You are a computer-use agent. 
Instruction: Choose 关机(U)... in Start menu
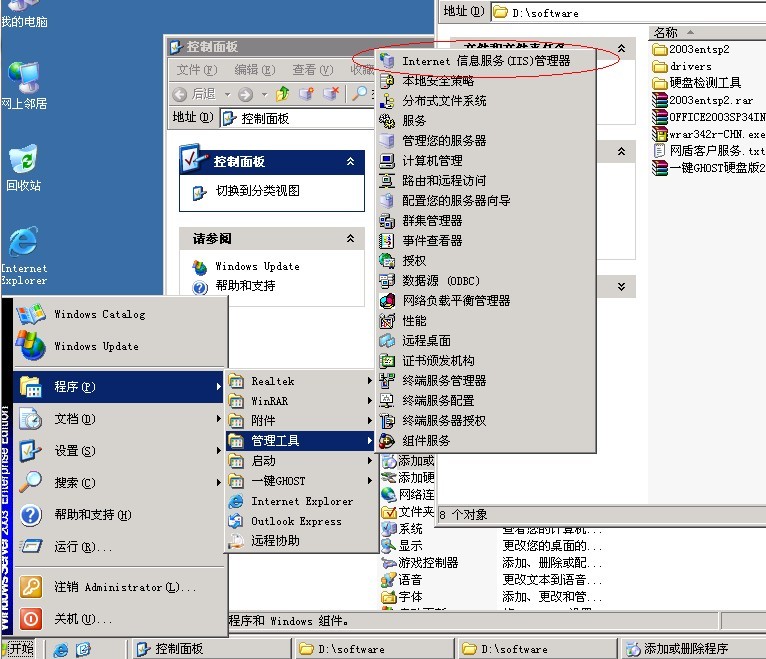coord(119,619)
